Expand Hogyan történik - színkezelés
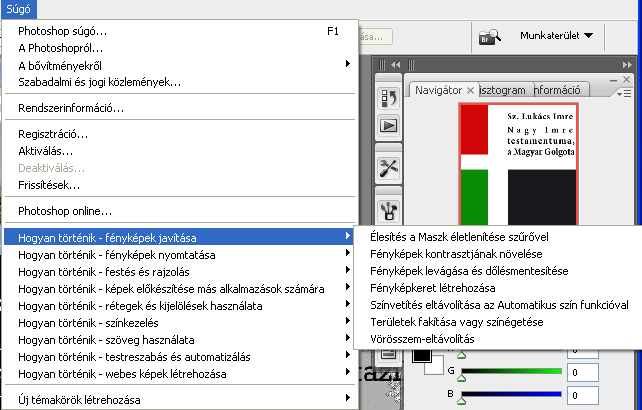Viewport: 642px width, 410px height. click(179, 323)
